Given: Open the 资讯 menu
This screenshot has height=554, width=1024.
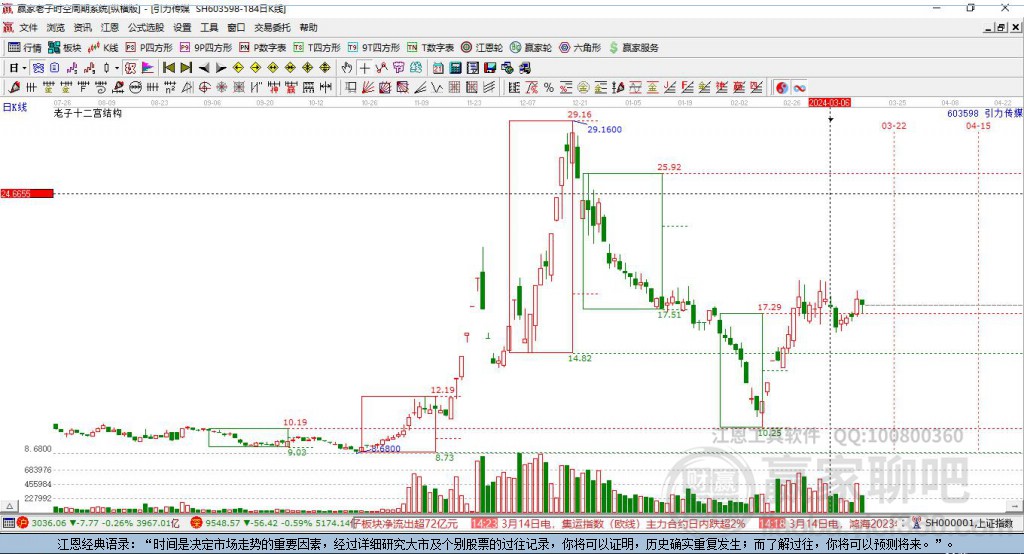Looking at the screenshot, I should pos(82,27).
